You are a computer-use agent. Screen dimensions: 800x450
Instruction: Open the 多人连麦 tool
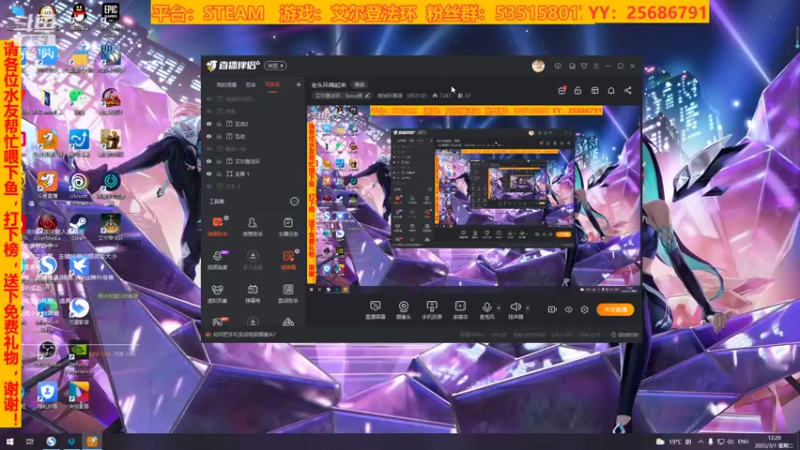pos(253,260)
